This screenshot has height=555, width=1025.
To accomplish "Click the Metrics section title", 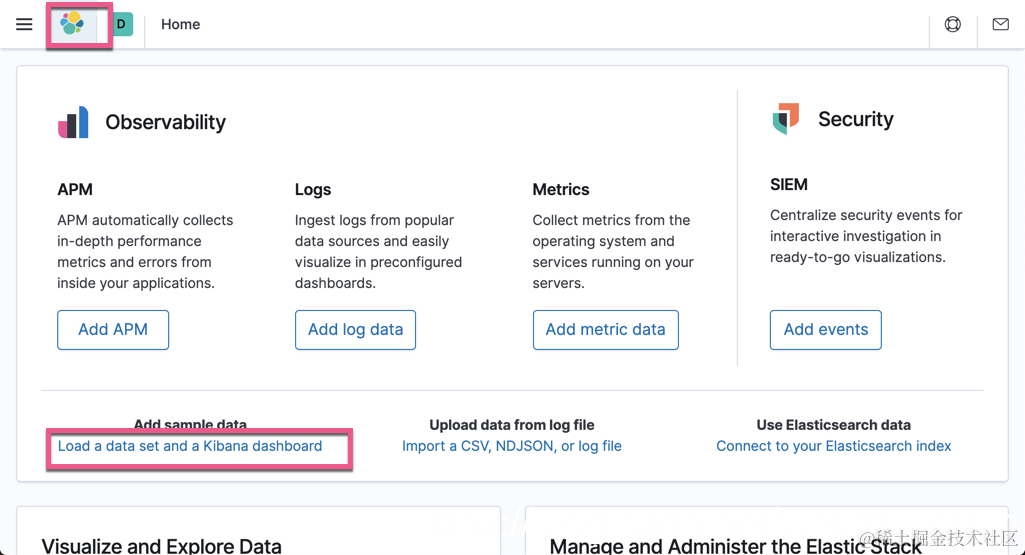I will (x=561, y=190).
